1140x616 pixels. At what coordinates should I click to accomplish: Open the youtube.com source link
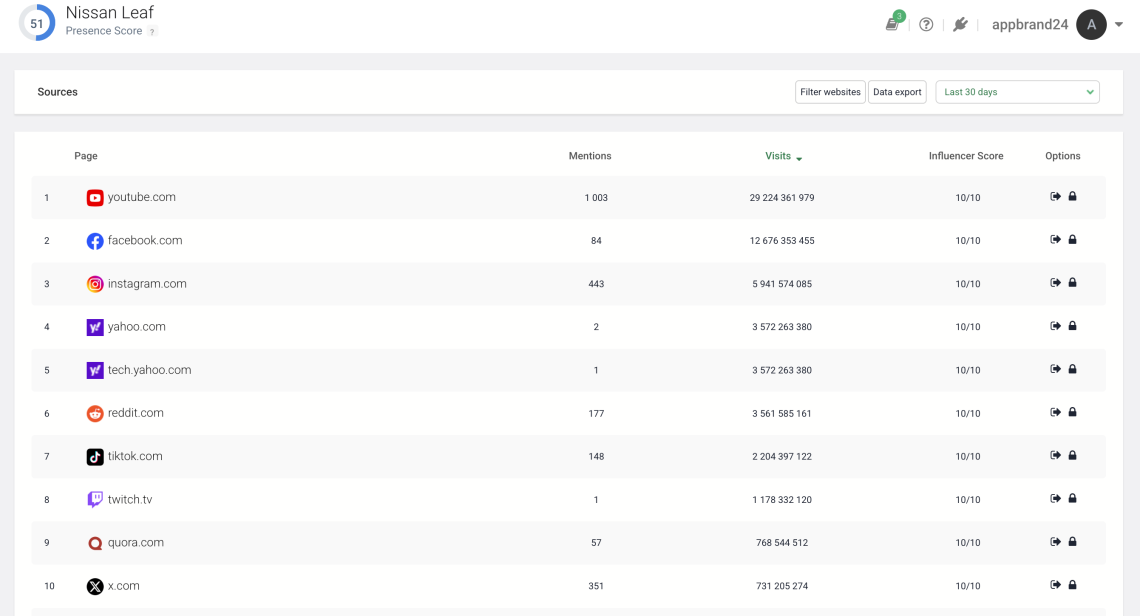[x=142, y=197]
